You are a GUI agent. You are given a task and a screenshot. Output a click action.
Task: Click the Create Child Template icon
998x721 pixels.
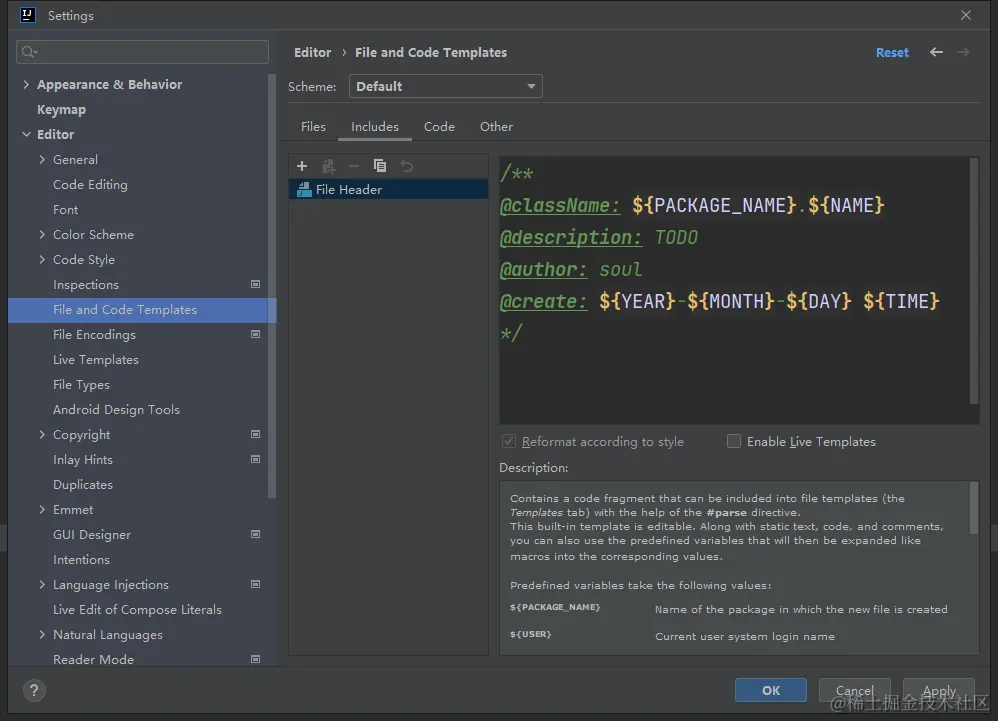coord(328,166)
